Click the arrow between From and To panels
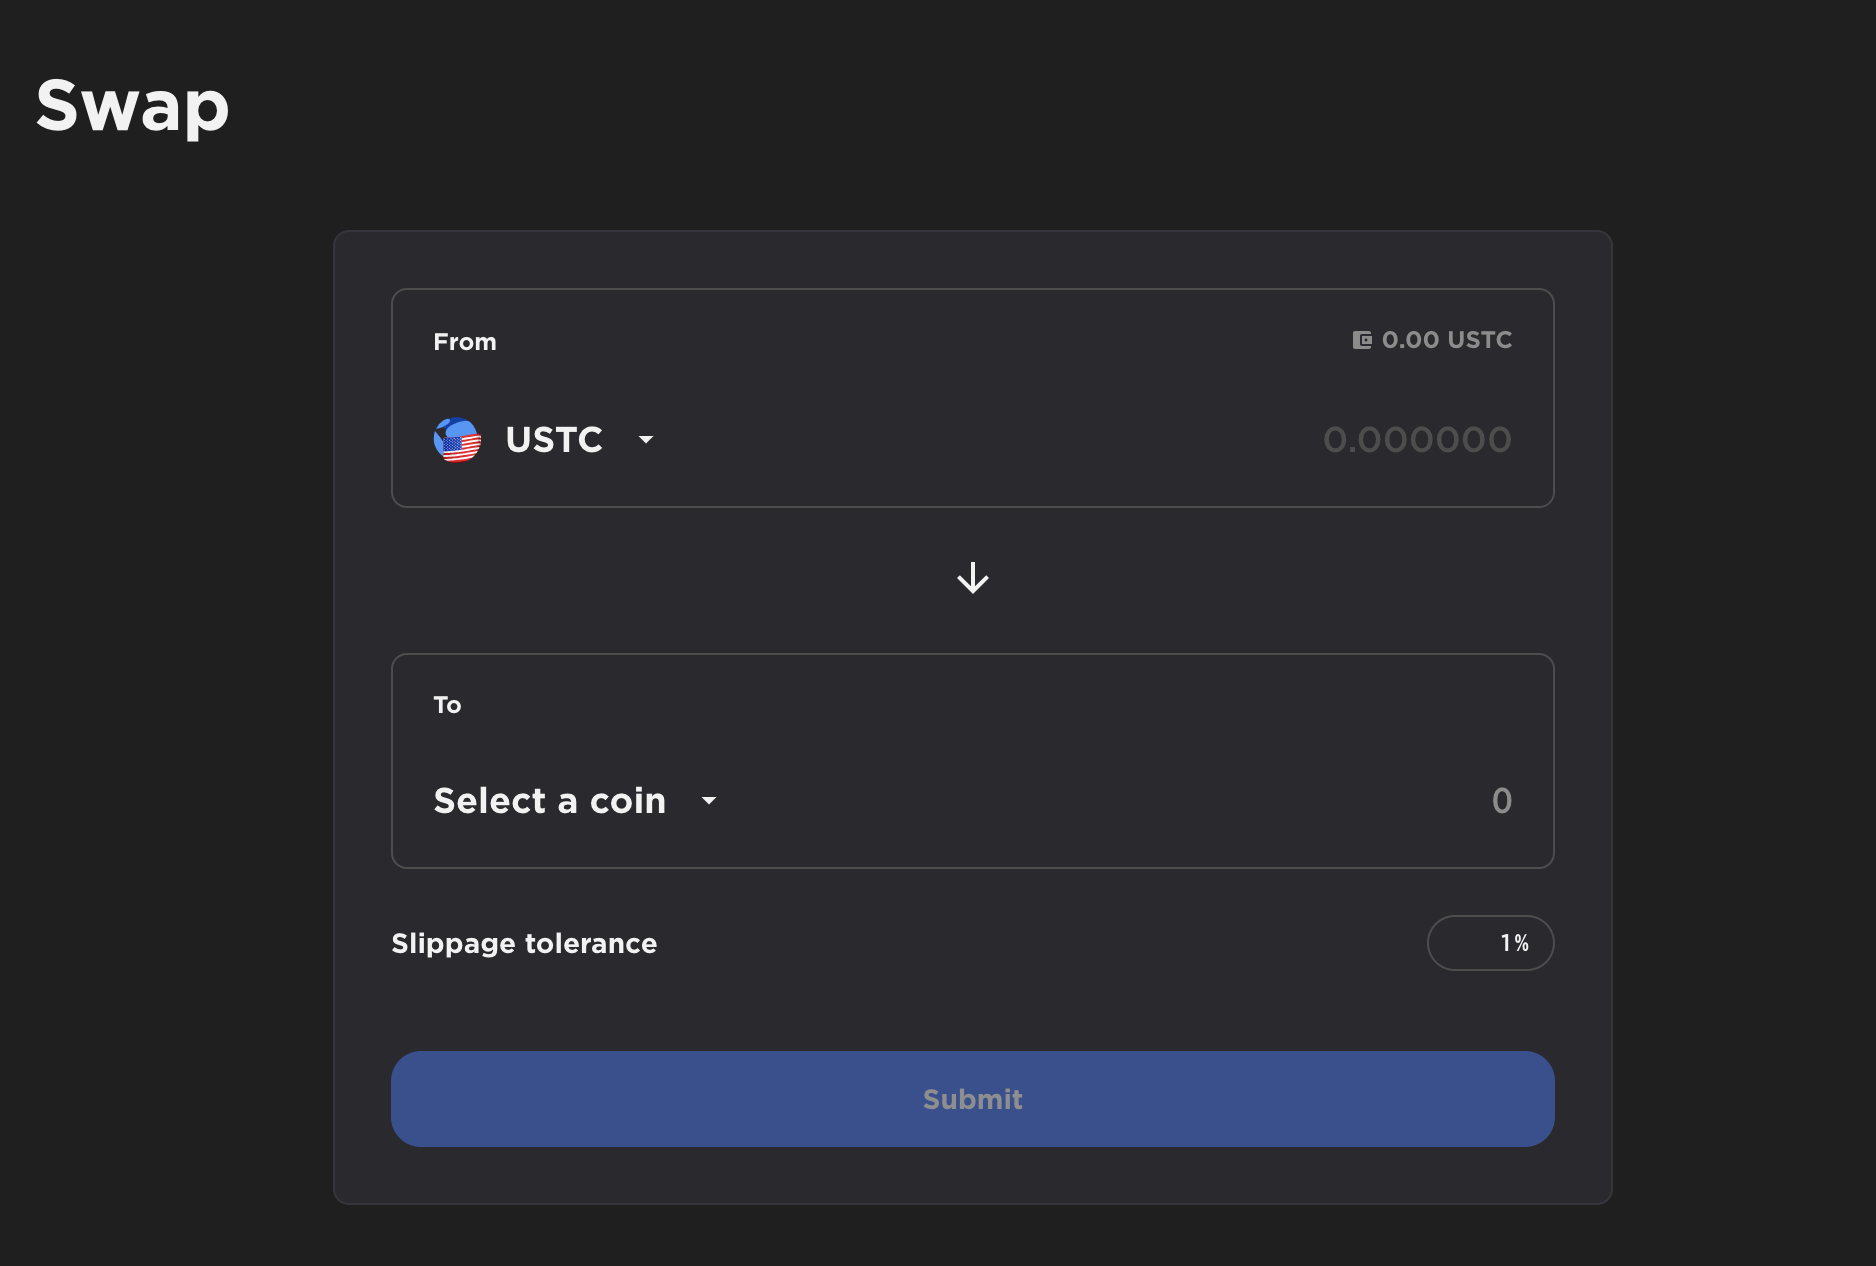The image size is (1876, 1266). click(x=972, y=578)
